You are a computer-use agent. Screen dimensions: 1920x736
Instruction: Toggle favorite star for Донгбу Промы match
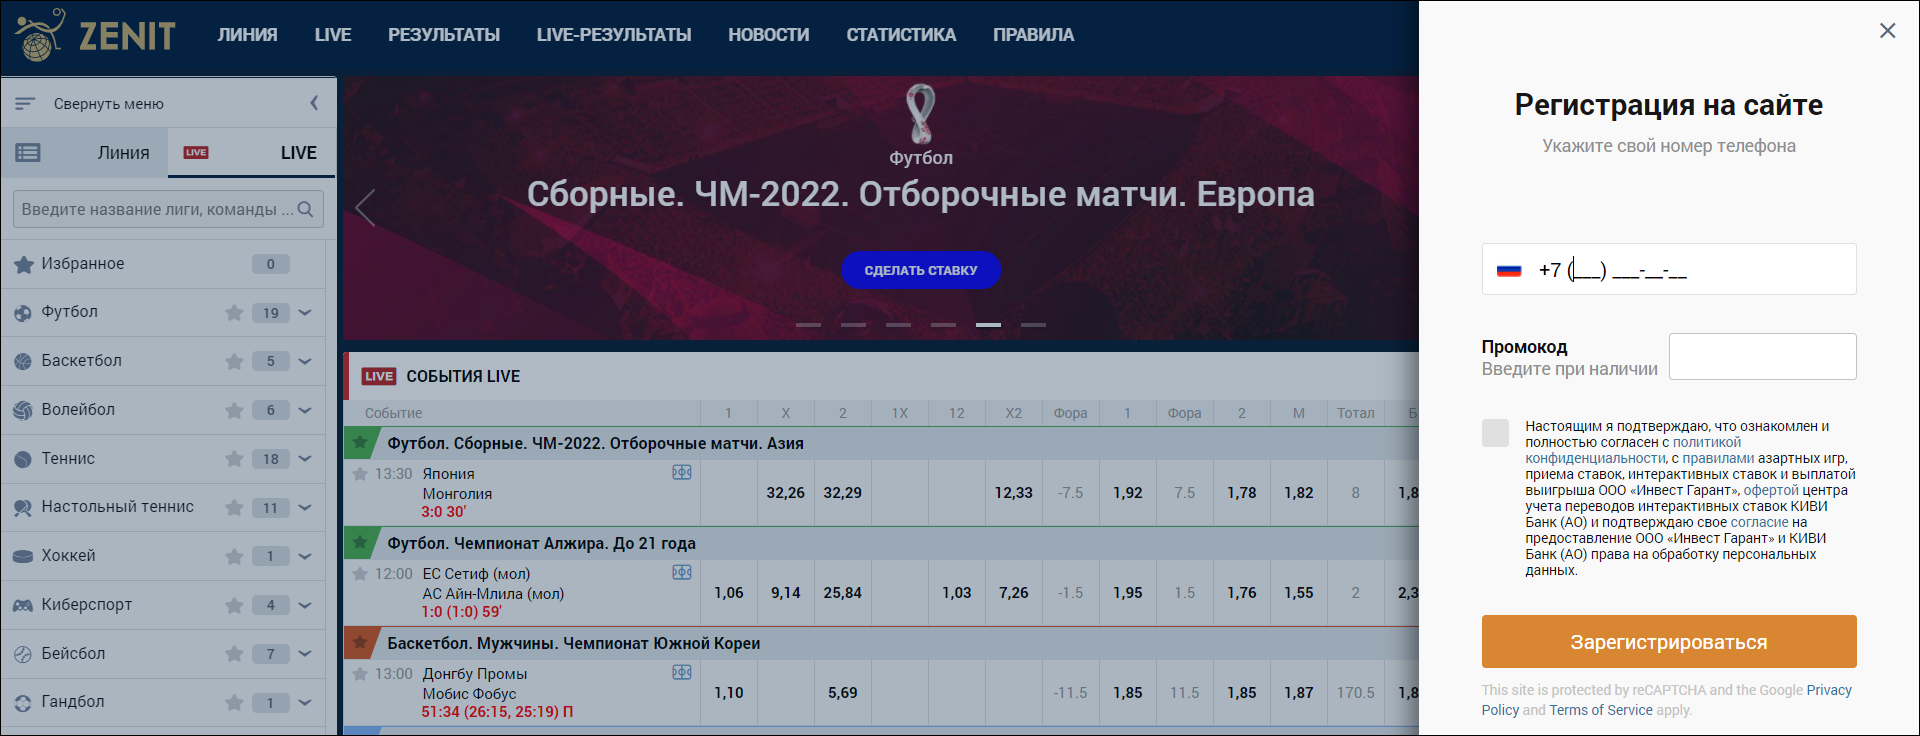tap(360, 673)
